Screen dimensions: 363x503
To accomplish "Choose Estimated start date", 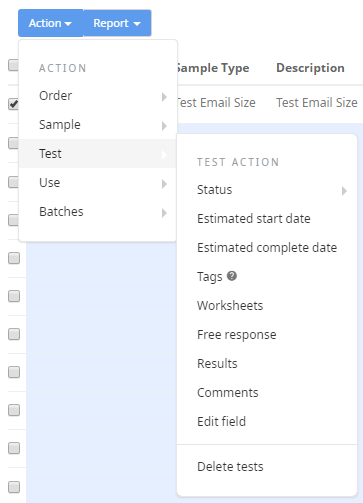I will tap(267, 219).
